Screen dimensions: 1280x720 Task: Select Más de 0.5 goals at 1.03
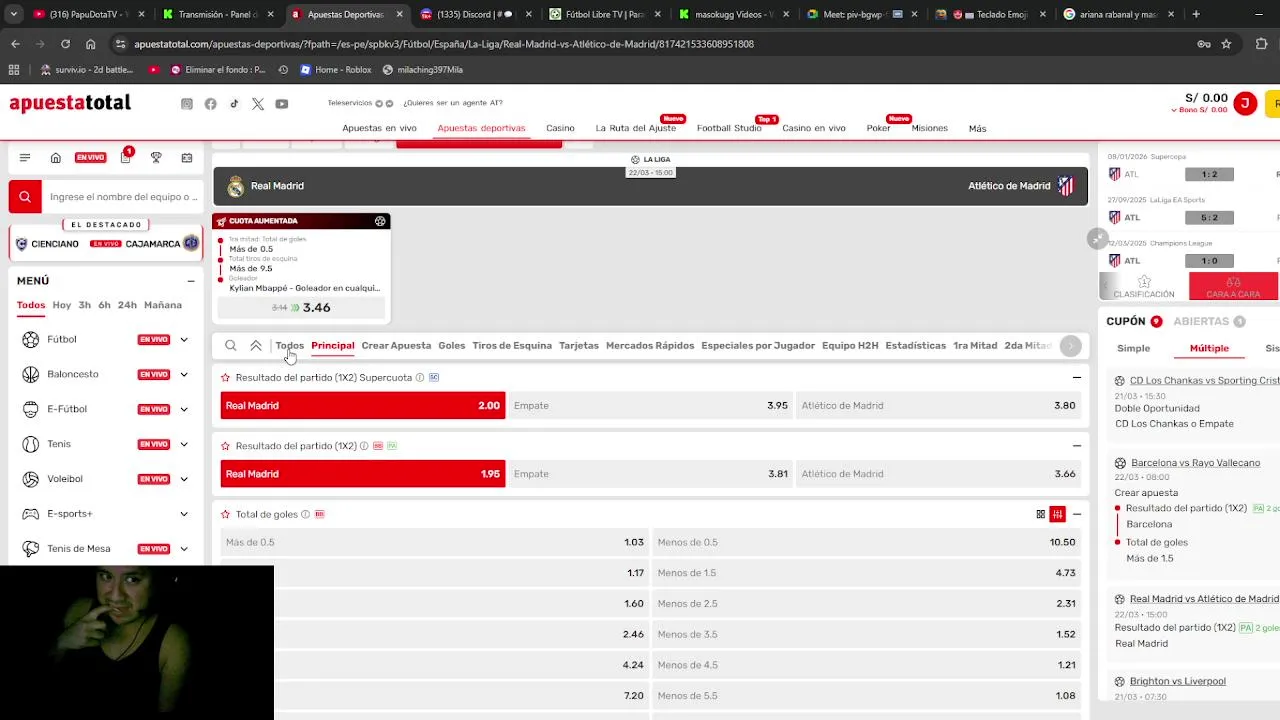coord(434,542)
